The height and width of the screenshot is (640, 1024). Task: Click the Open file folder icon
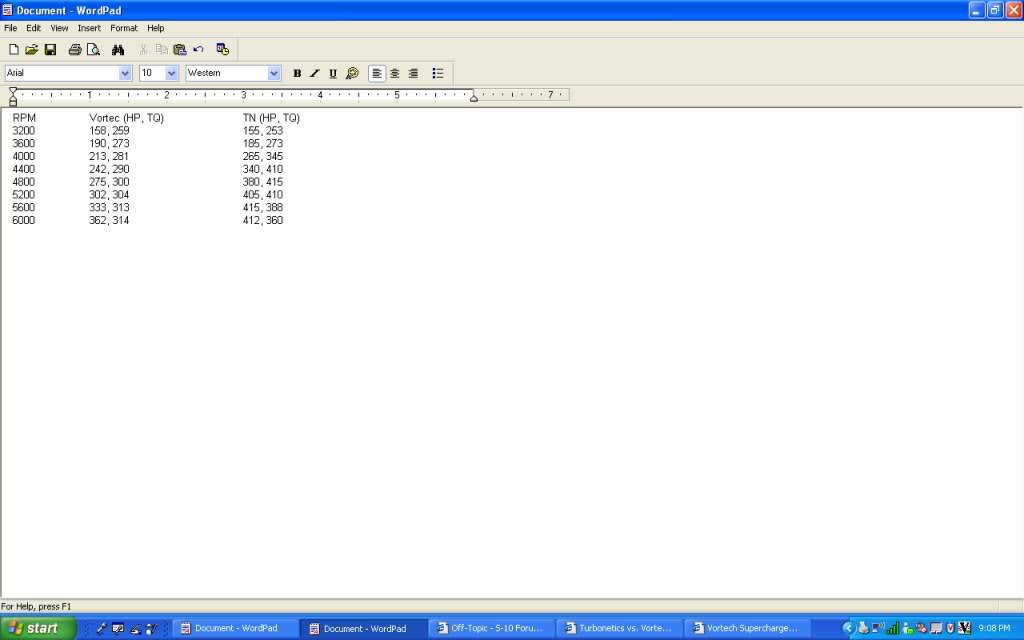point(31,50)
